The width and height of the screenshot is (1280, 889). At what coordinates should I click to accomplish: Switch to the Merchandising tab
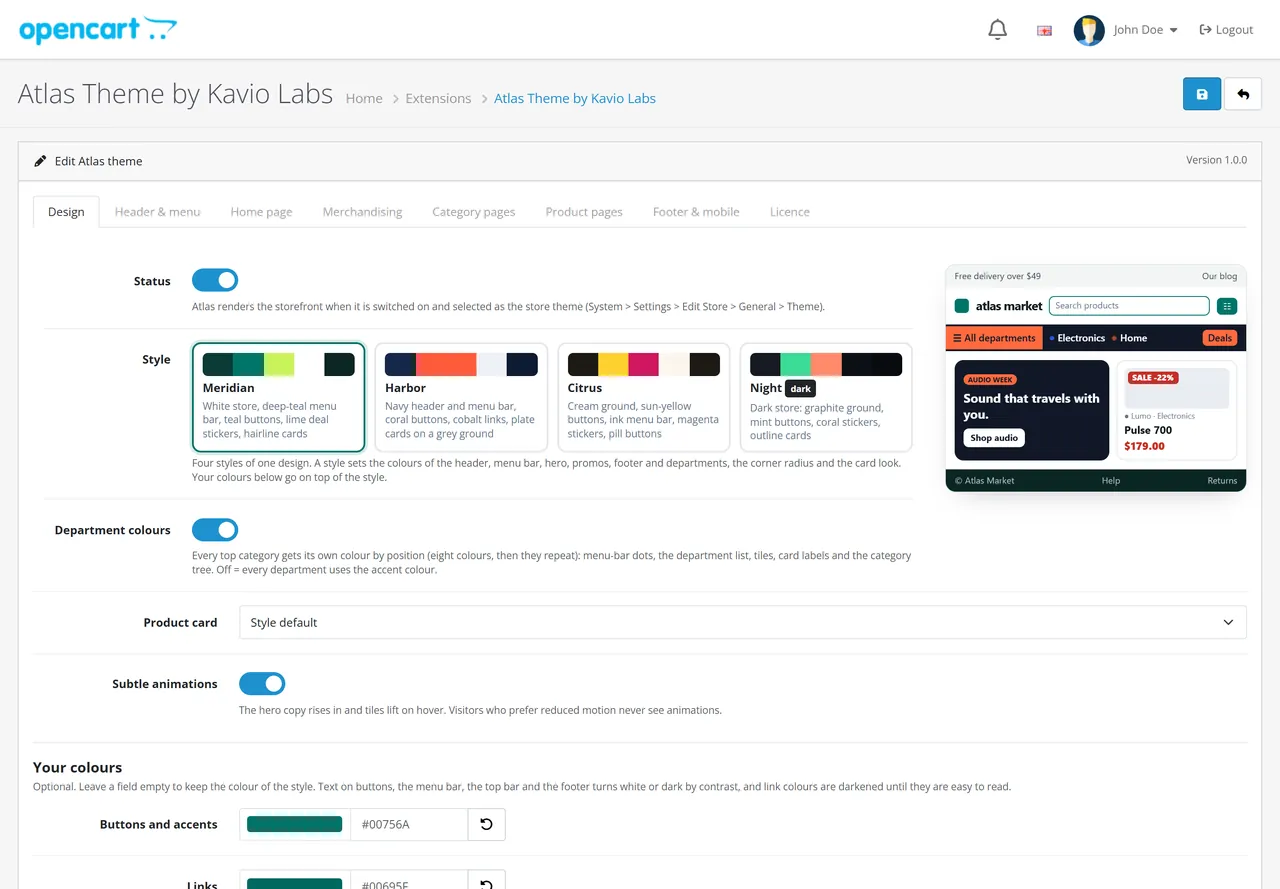tap(362, 212)
